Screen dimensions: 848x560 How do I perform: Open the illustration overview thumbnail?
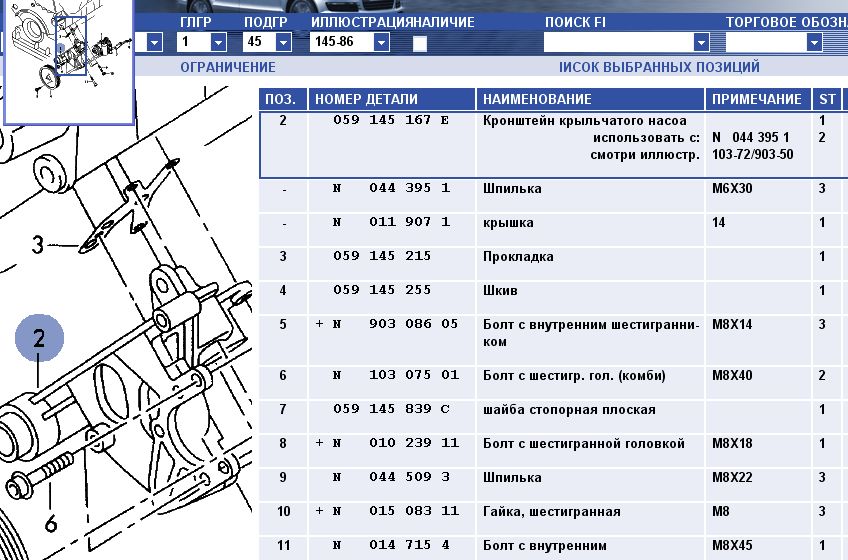coord(69,61)
